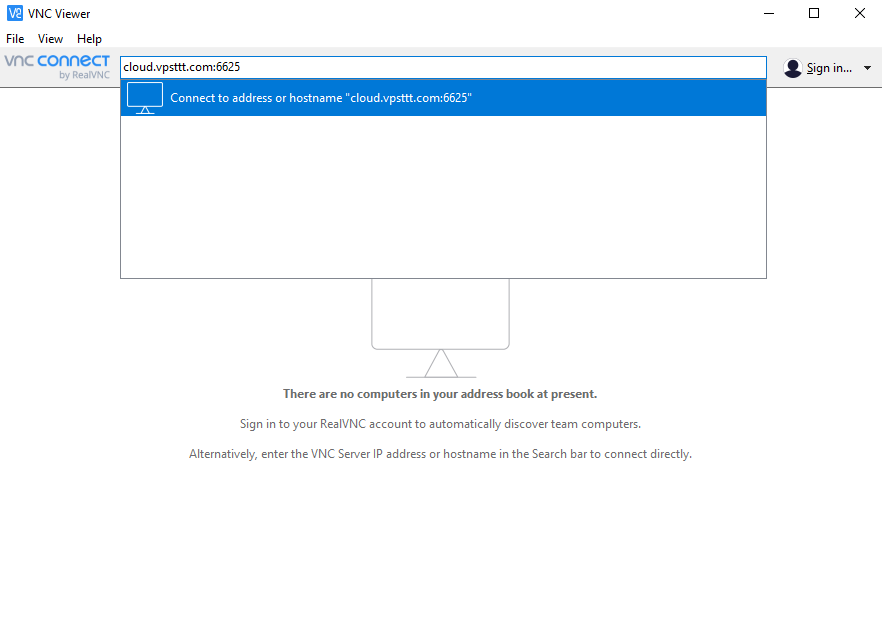Open the File menu
Image resolution: width=882 pixels, height=629 pixels.
click(x=15, y=39)
